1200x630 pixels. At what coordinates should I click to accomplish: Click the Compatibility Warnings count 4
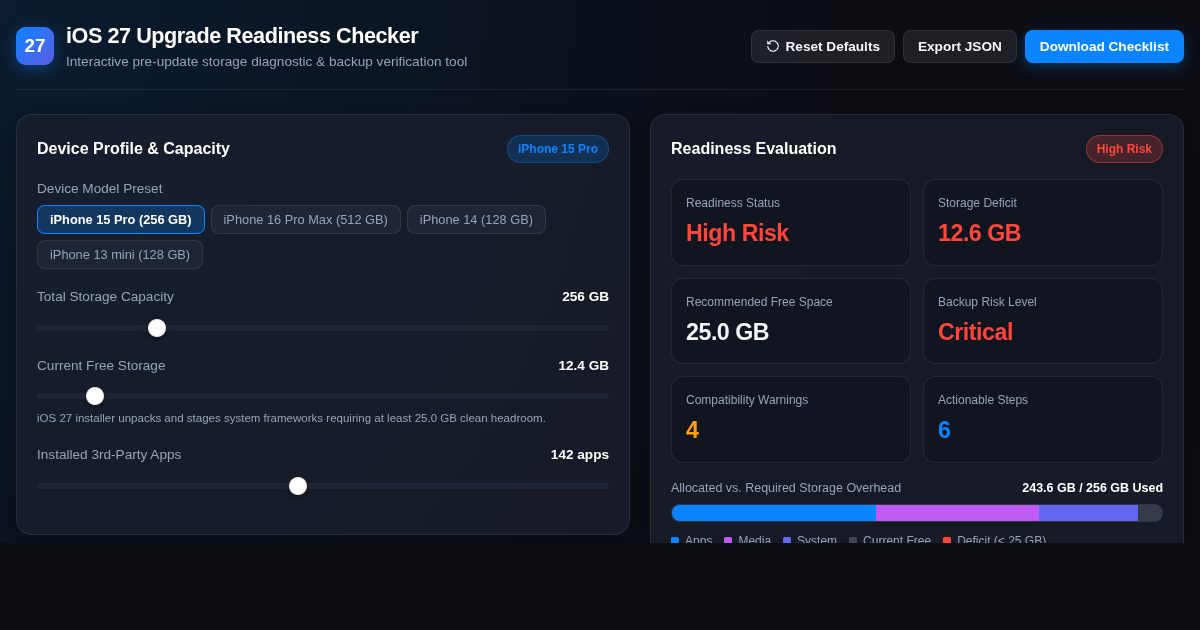click(x=692, y=430)
